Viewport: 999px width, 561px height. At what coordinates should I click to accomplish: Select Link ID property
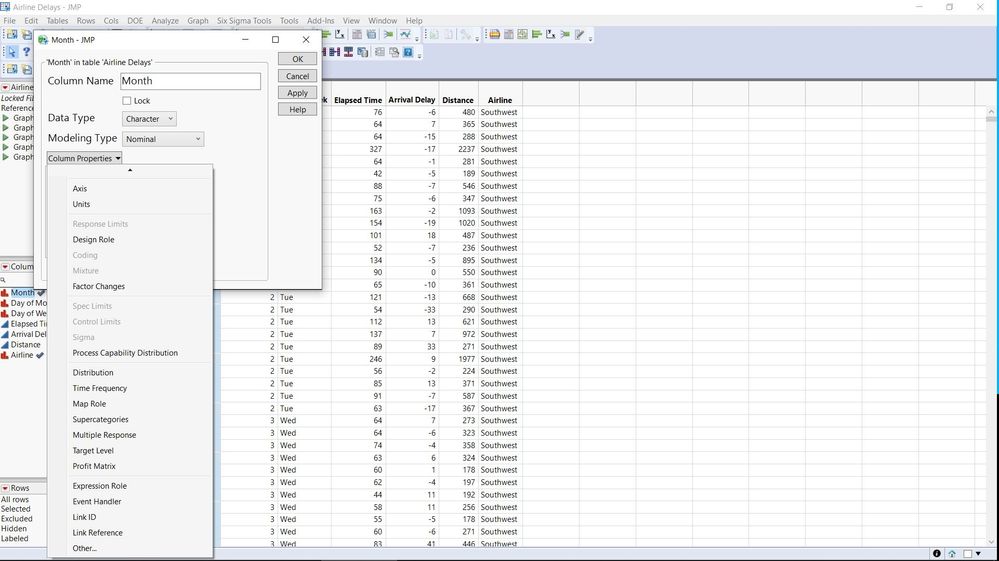(84, 517)
